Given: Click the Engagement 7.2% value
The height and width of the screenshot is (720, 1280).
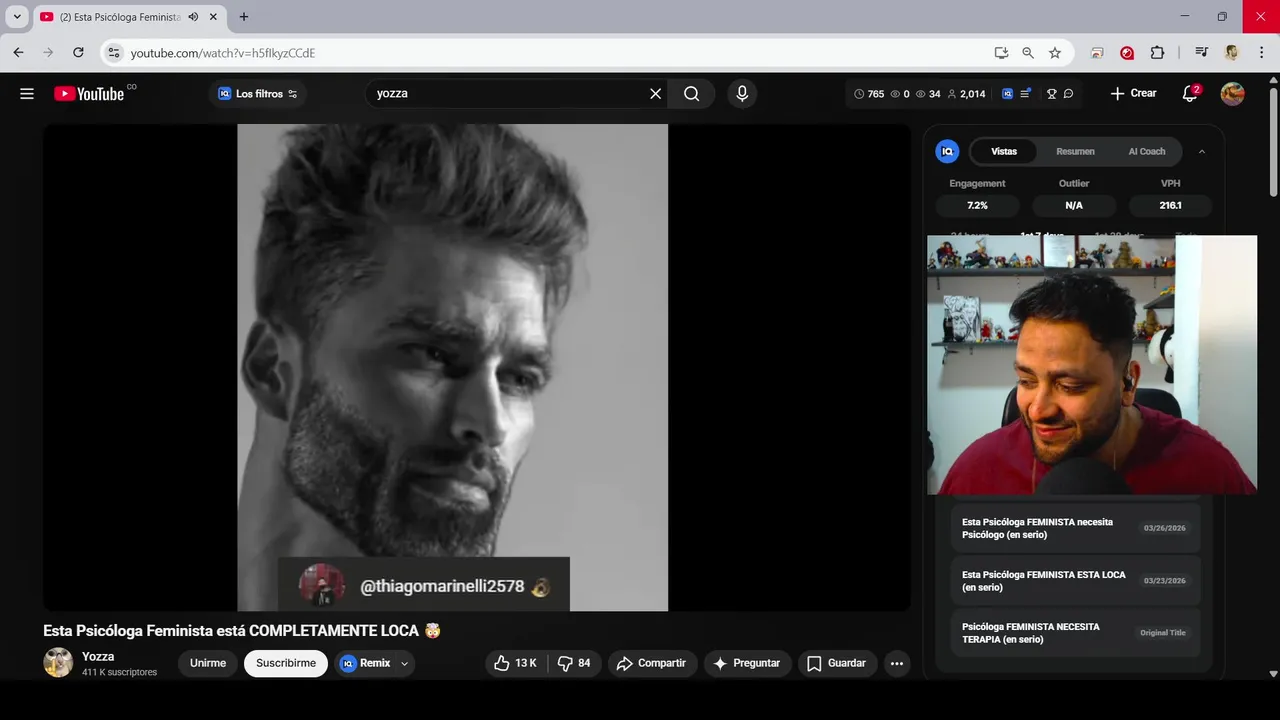Looking at the screenshot, I should (977, 205).
